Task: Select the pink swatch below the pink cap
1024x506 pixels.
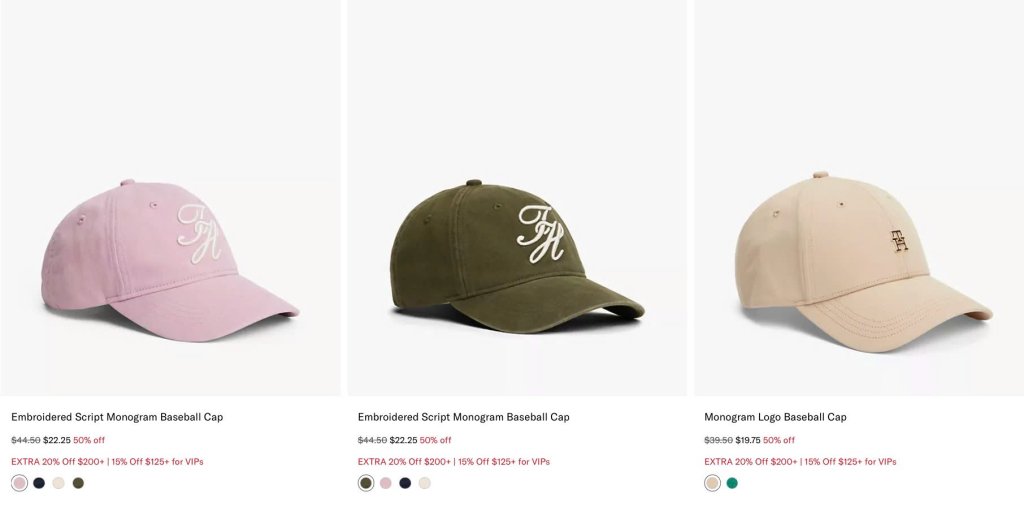Action: [20, 483]
